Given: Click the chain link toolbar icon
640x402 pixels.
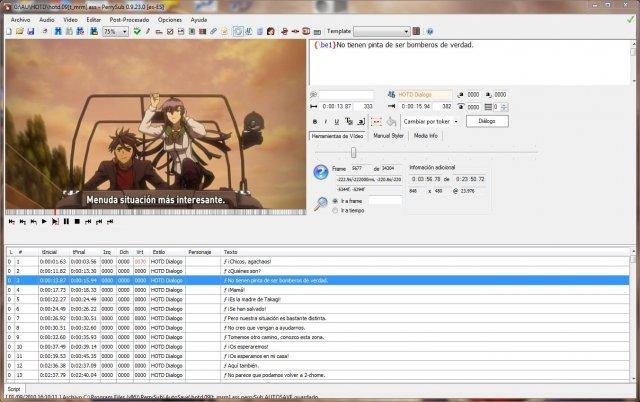Looking at the screenshot, I should tap(213, 31).
